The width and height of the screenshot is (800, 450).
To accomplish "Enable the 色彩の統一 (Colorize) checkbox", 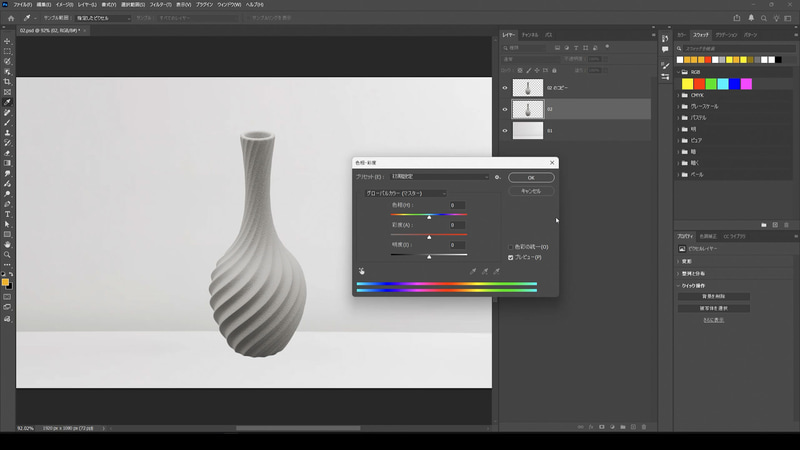I will (x=511, y=246).
